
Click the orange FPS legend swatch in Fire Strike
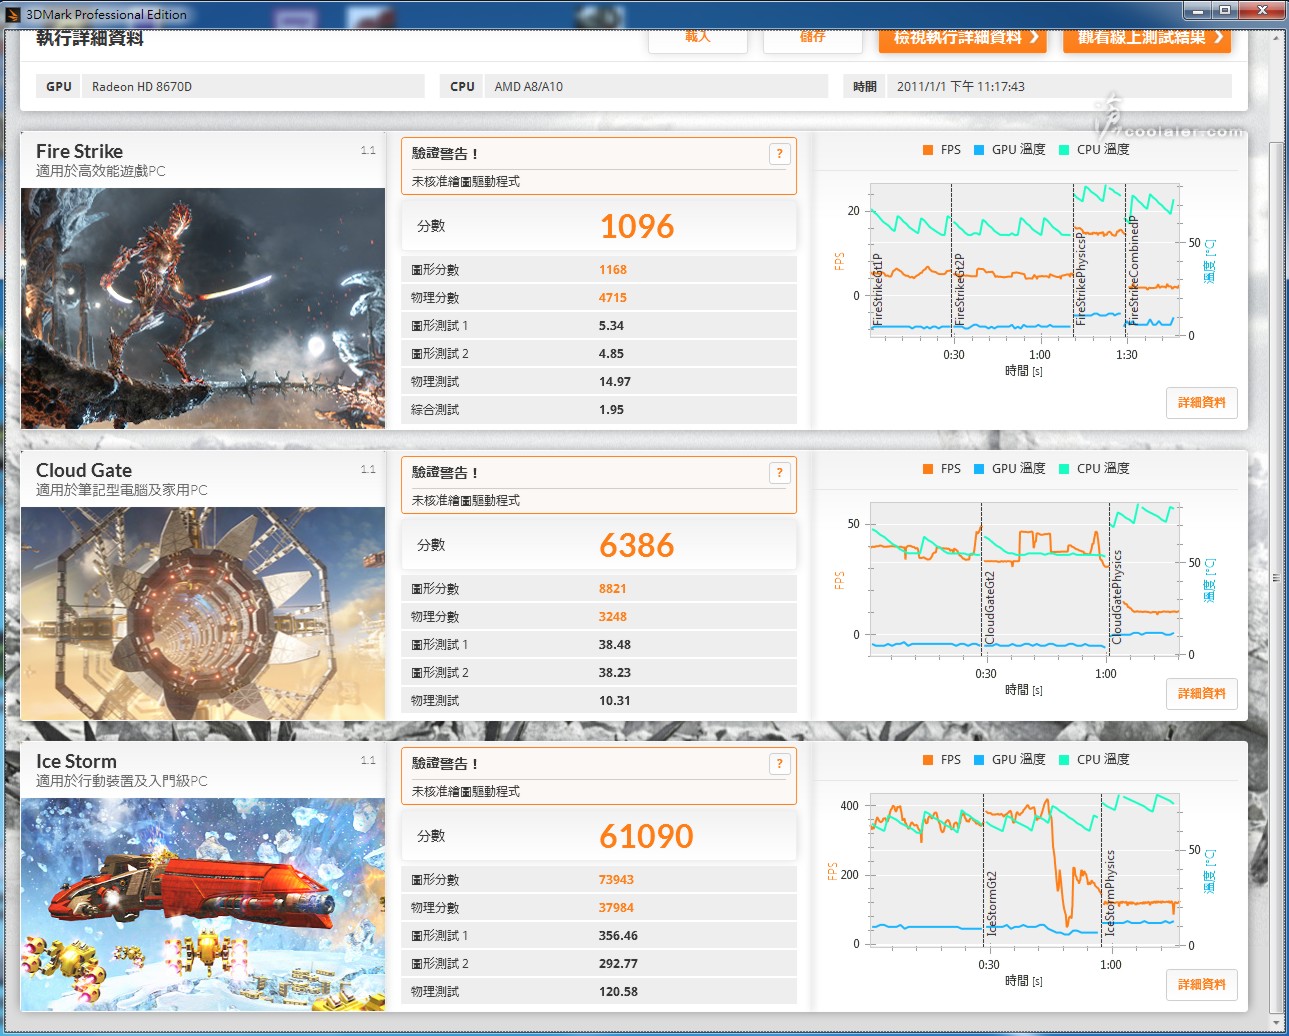point(928,150)
